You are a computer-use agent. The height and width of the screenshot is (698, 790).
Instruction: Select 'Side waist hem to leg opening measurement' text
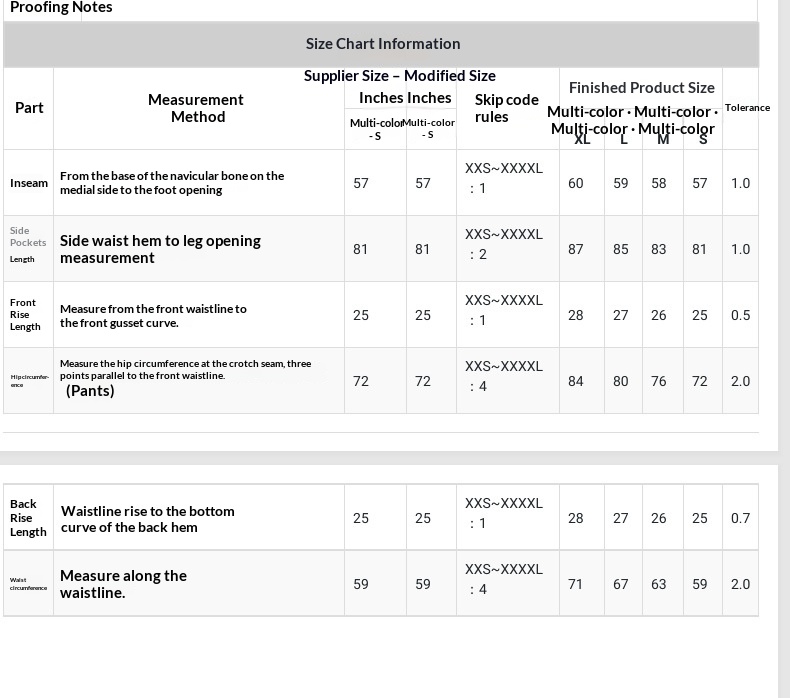[160, 249]
